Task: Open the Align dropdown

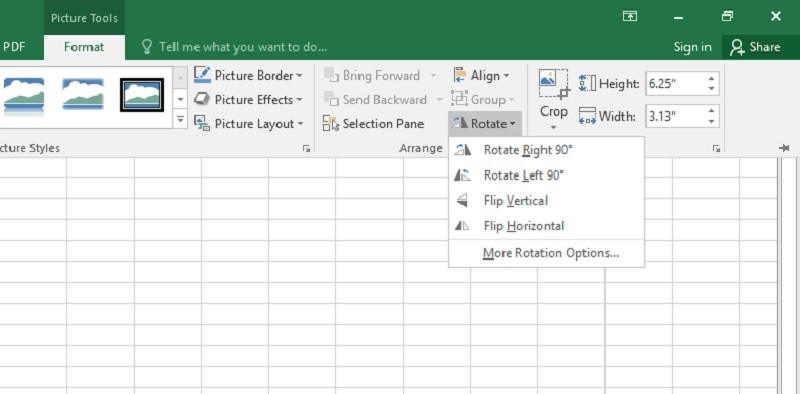Action: pyautogui.click(x=481, y=76)
